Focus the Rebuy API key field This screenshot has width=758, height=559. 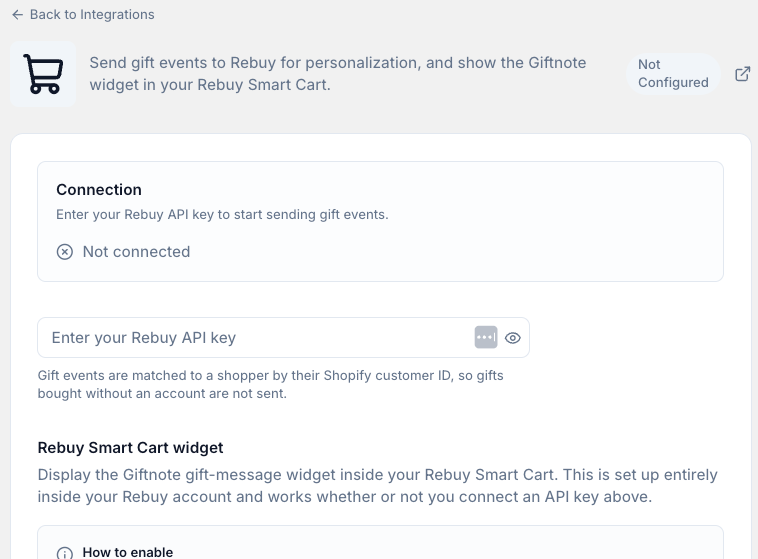283,338
